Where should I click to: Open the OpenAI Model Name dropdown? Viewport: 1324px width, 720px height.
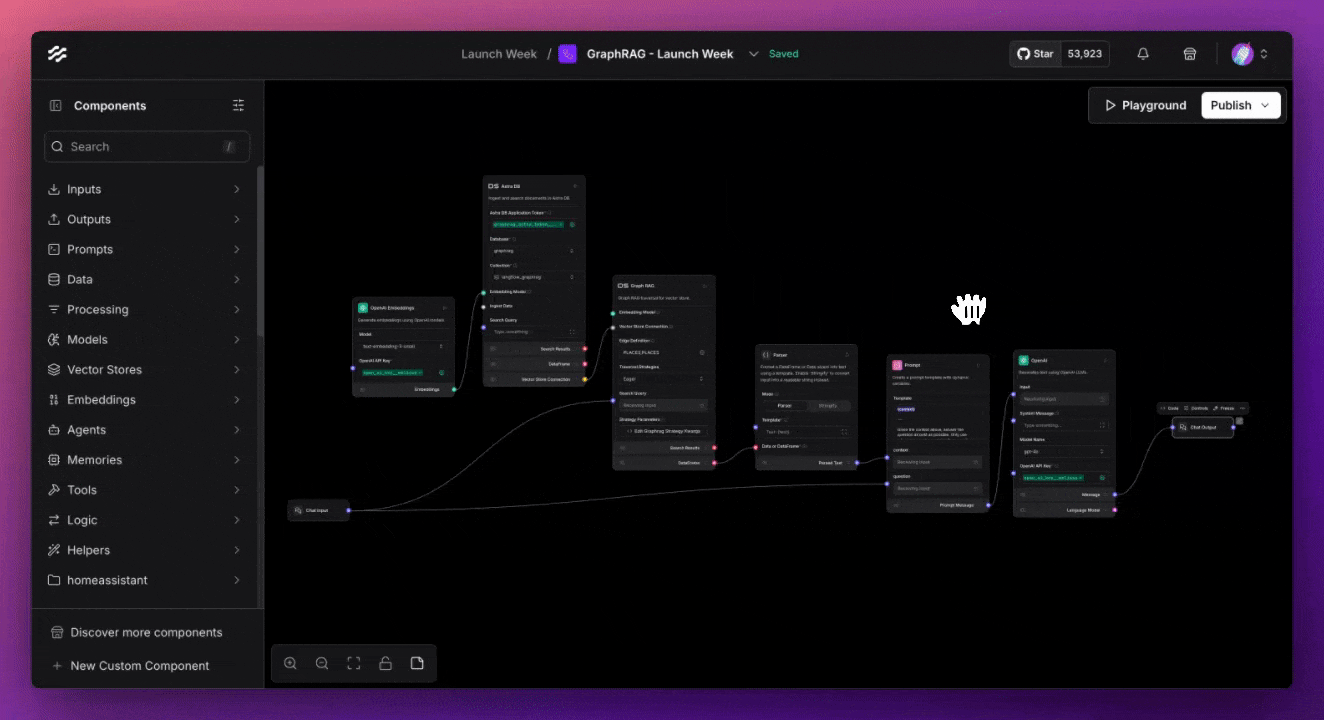click(1064, 451)
